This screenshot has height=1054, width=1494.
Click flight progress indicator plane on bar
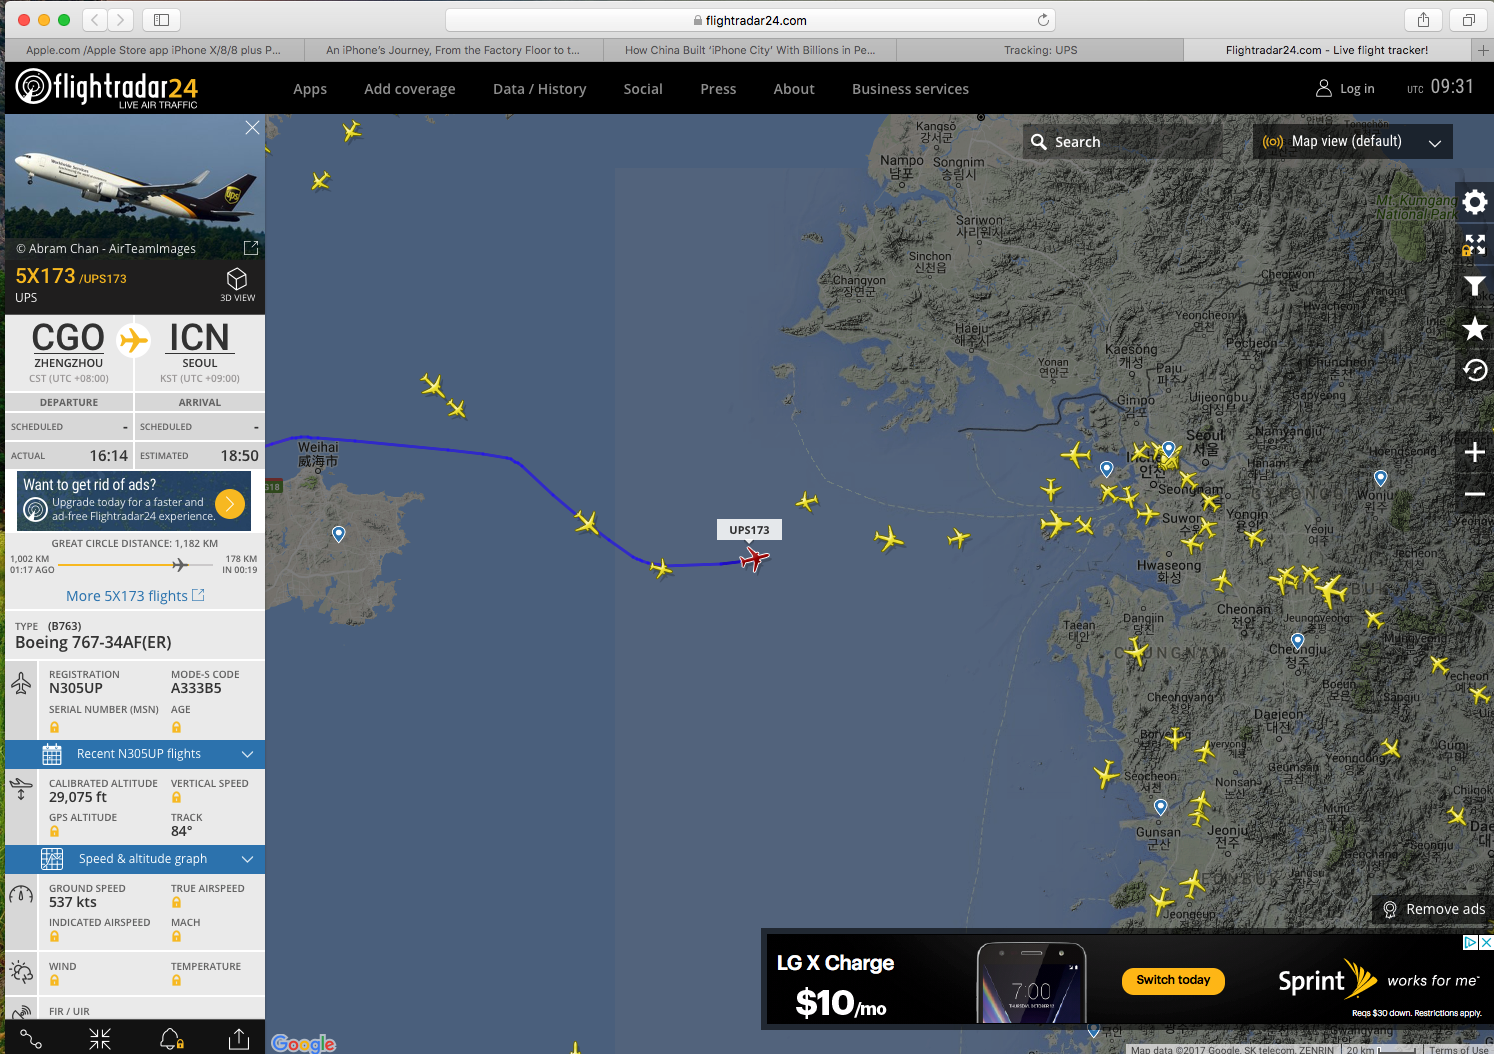tap(180, 565)
